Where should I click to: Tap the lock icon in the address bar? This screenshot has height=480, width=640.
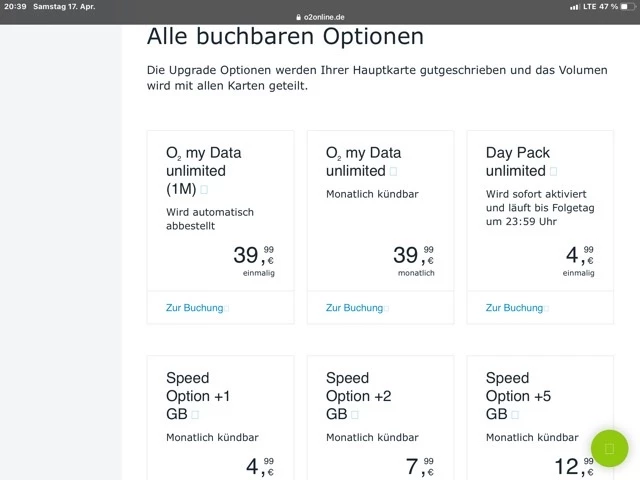(x=297, y=17)
